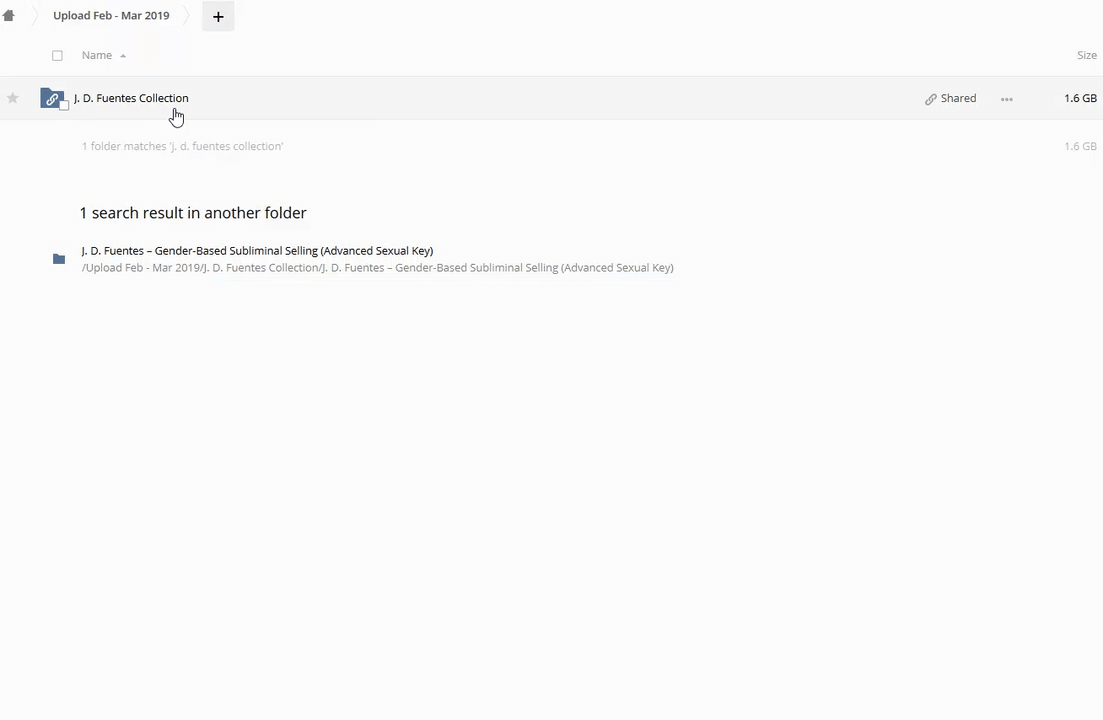Click the '1 folder matches' summary text
This screenshot has height=720, width=1103.
(182, 146)
